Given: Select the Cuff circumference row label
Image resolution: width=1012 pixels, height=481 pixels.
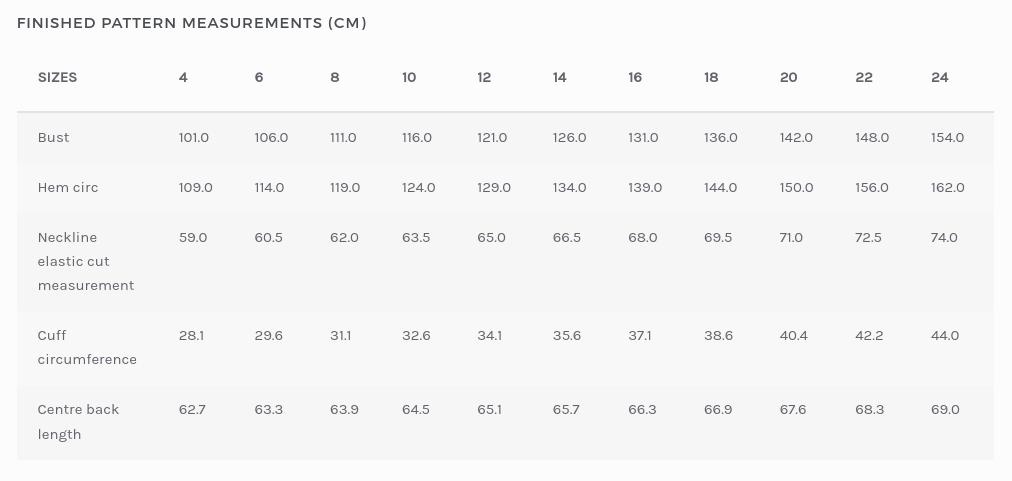Looking at the screenshot, I should [x=87, y=347].
